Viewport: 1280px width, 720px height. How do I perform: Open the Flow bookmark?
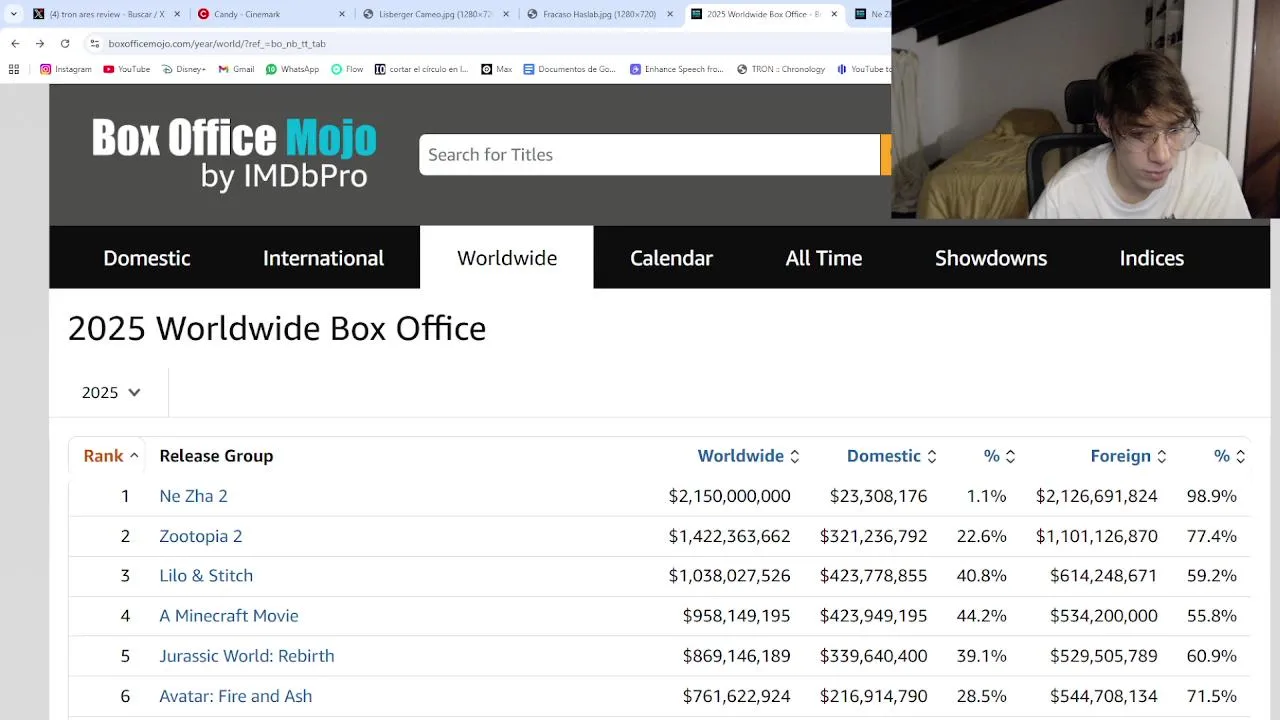coord(347,69)
